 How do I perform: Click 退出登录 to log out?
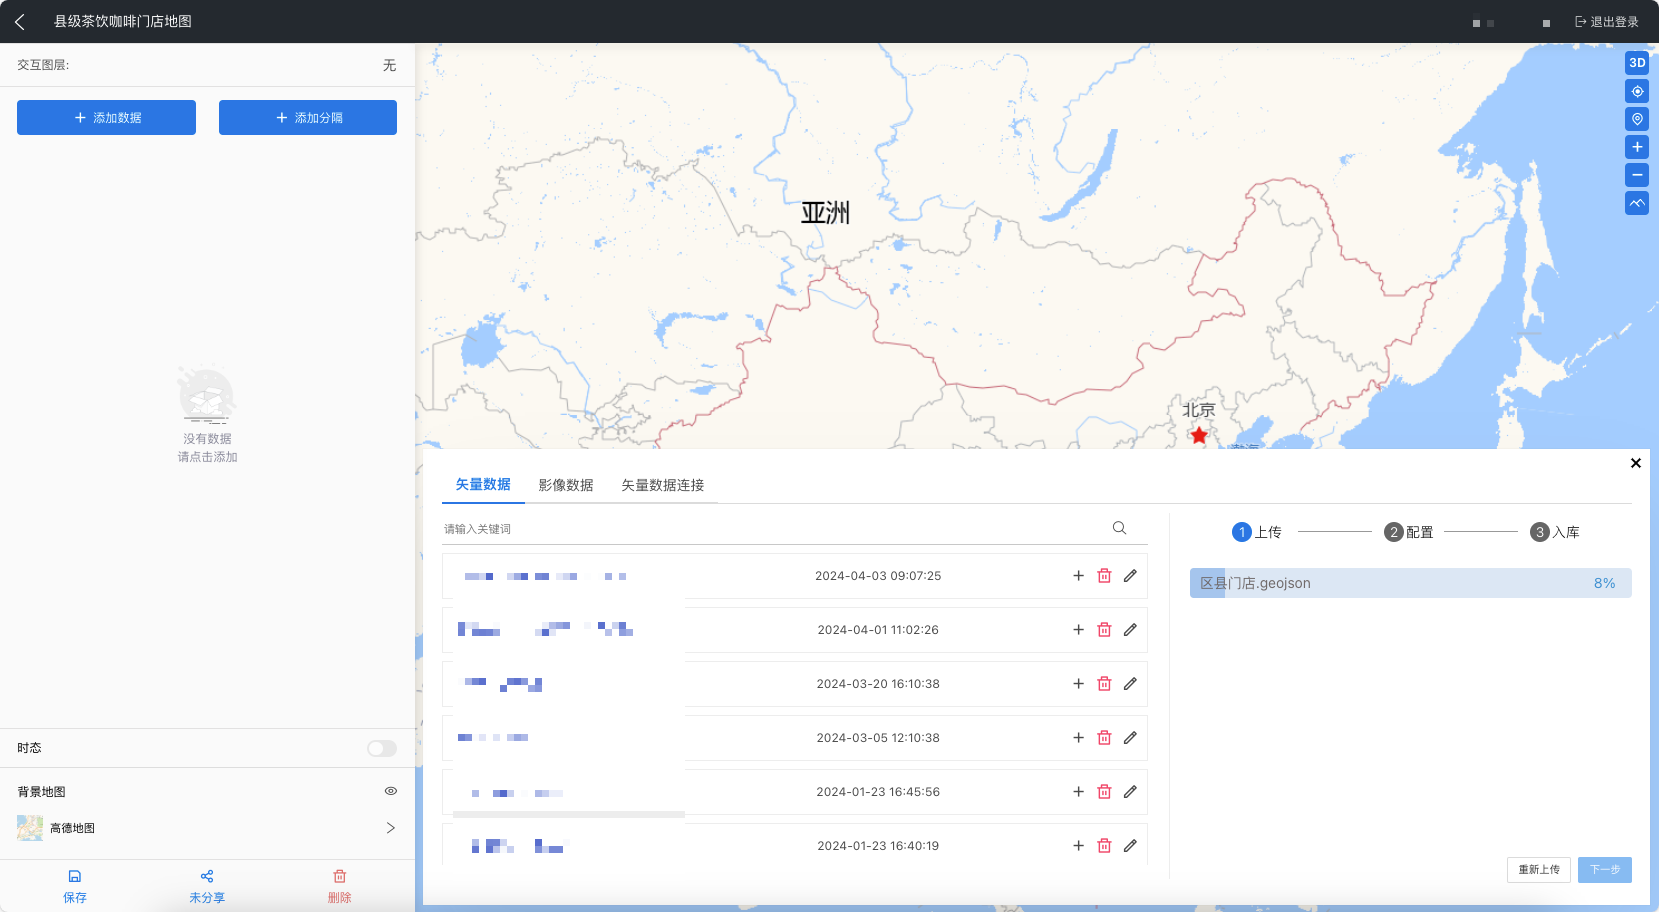[1606, 22]
